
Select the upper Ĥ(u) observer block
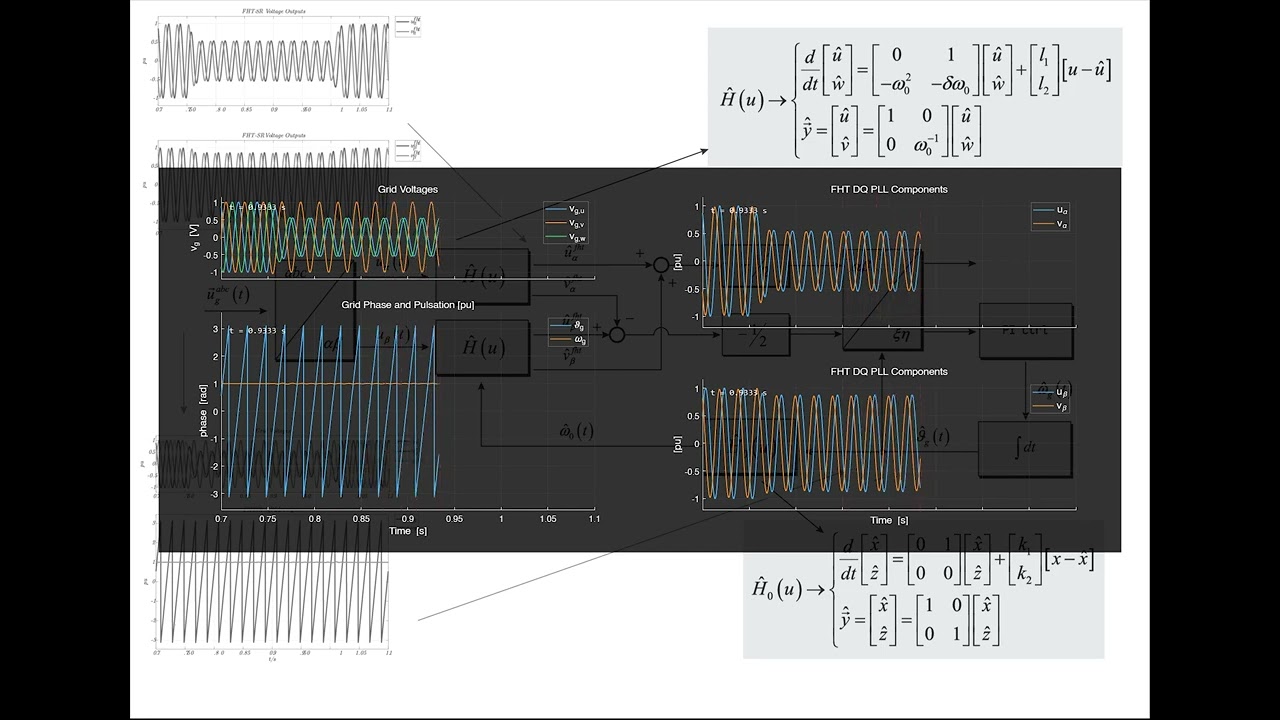[x=484, y=270]
